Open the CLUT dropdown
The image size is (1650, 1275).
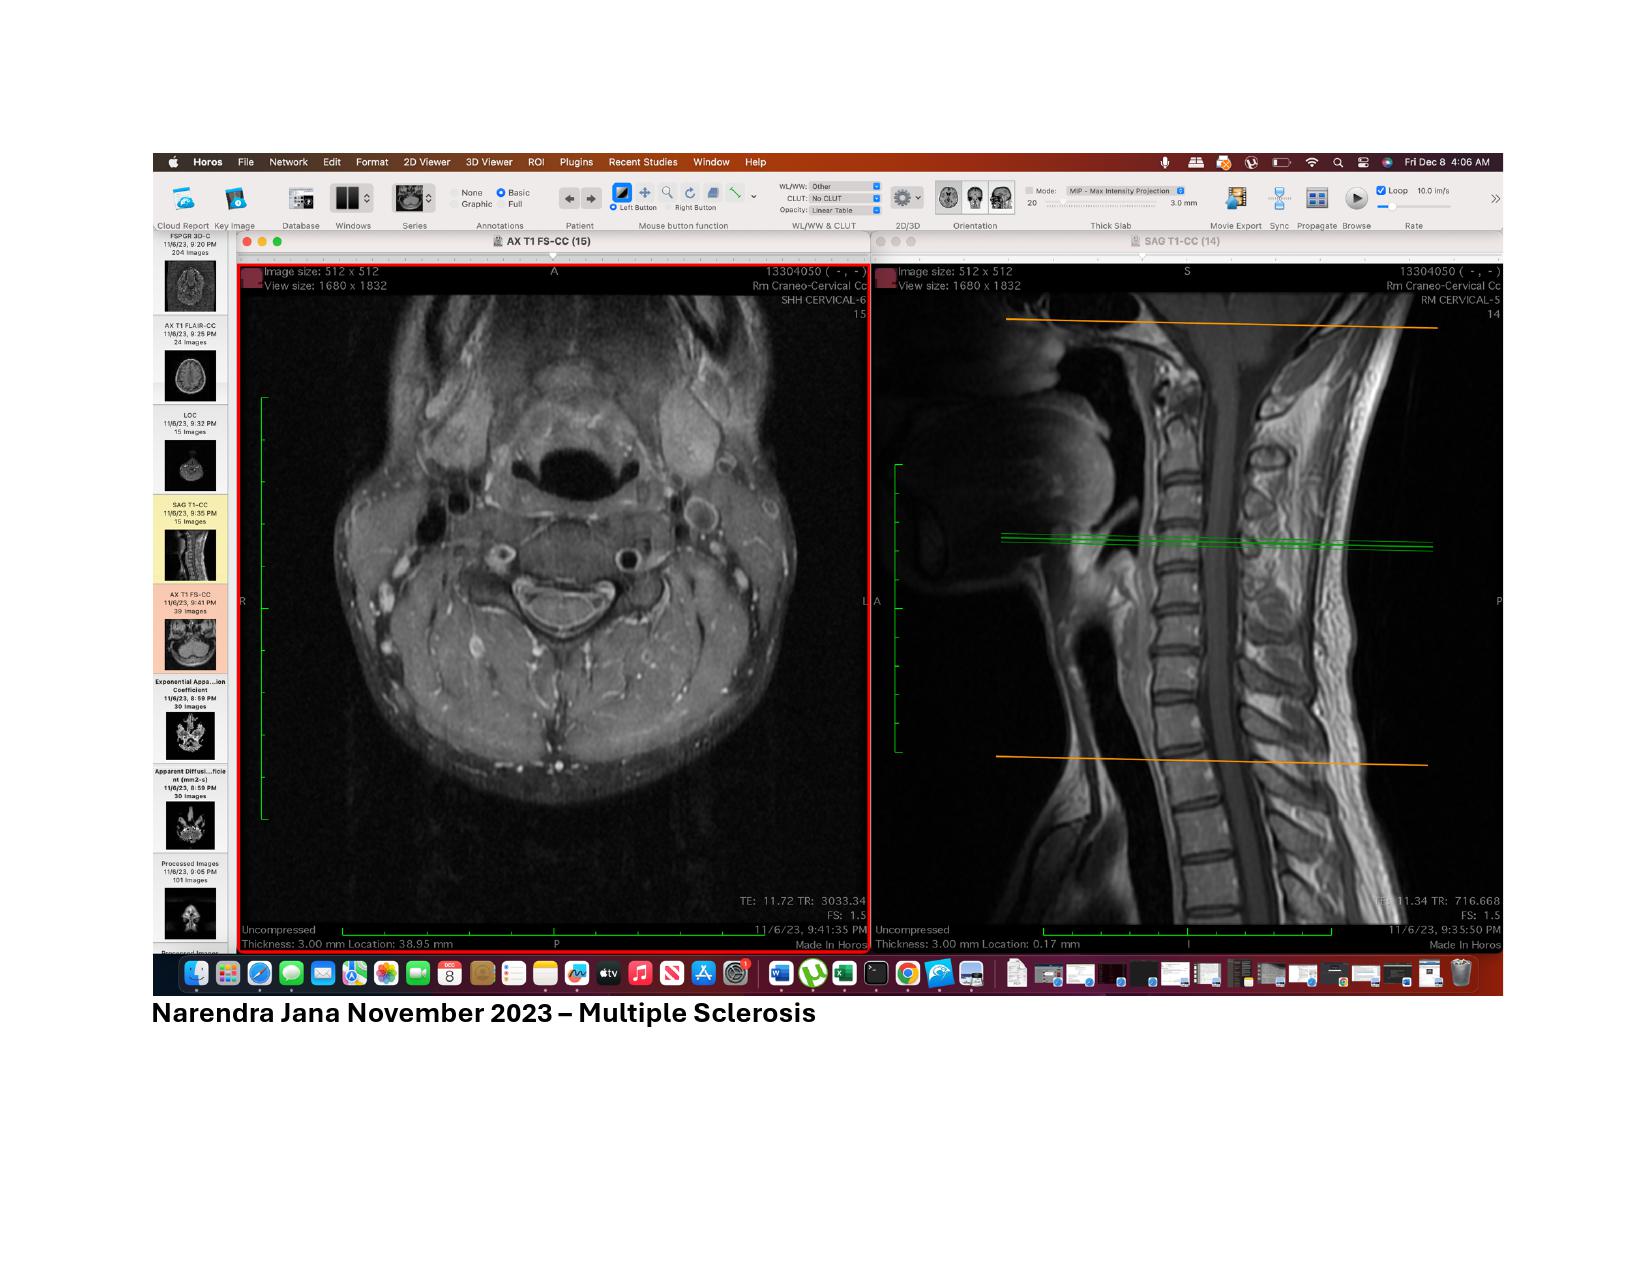(845, 198)
